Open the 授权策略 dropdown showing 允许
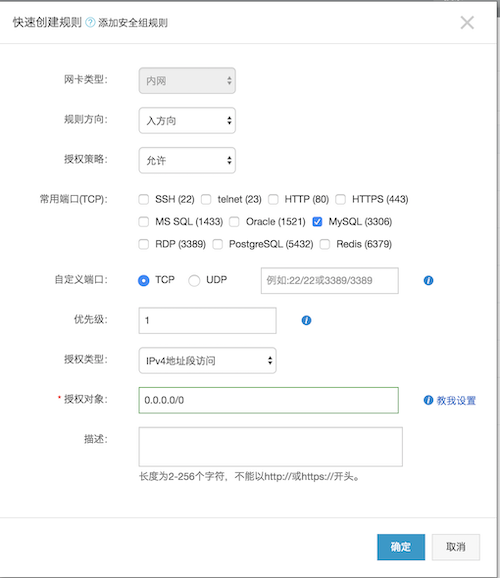Screen dimensions: 500x578 [187, 160]
